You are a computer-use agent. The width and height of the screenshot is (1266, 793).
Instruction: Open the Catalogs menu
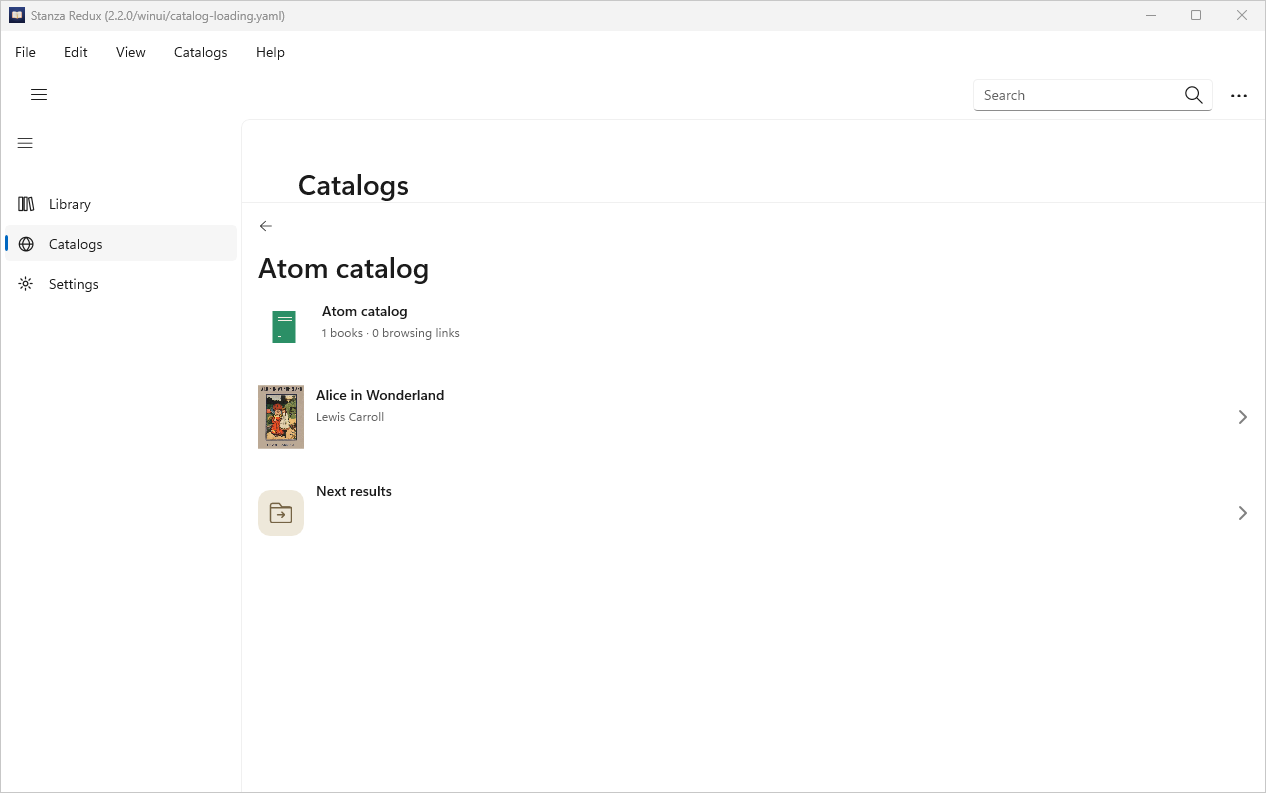[201, 52]
